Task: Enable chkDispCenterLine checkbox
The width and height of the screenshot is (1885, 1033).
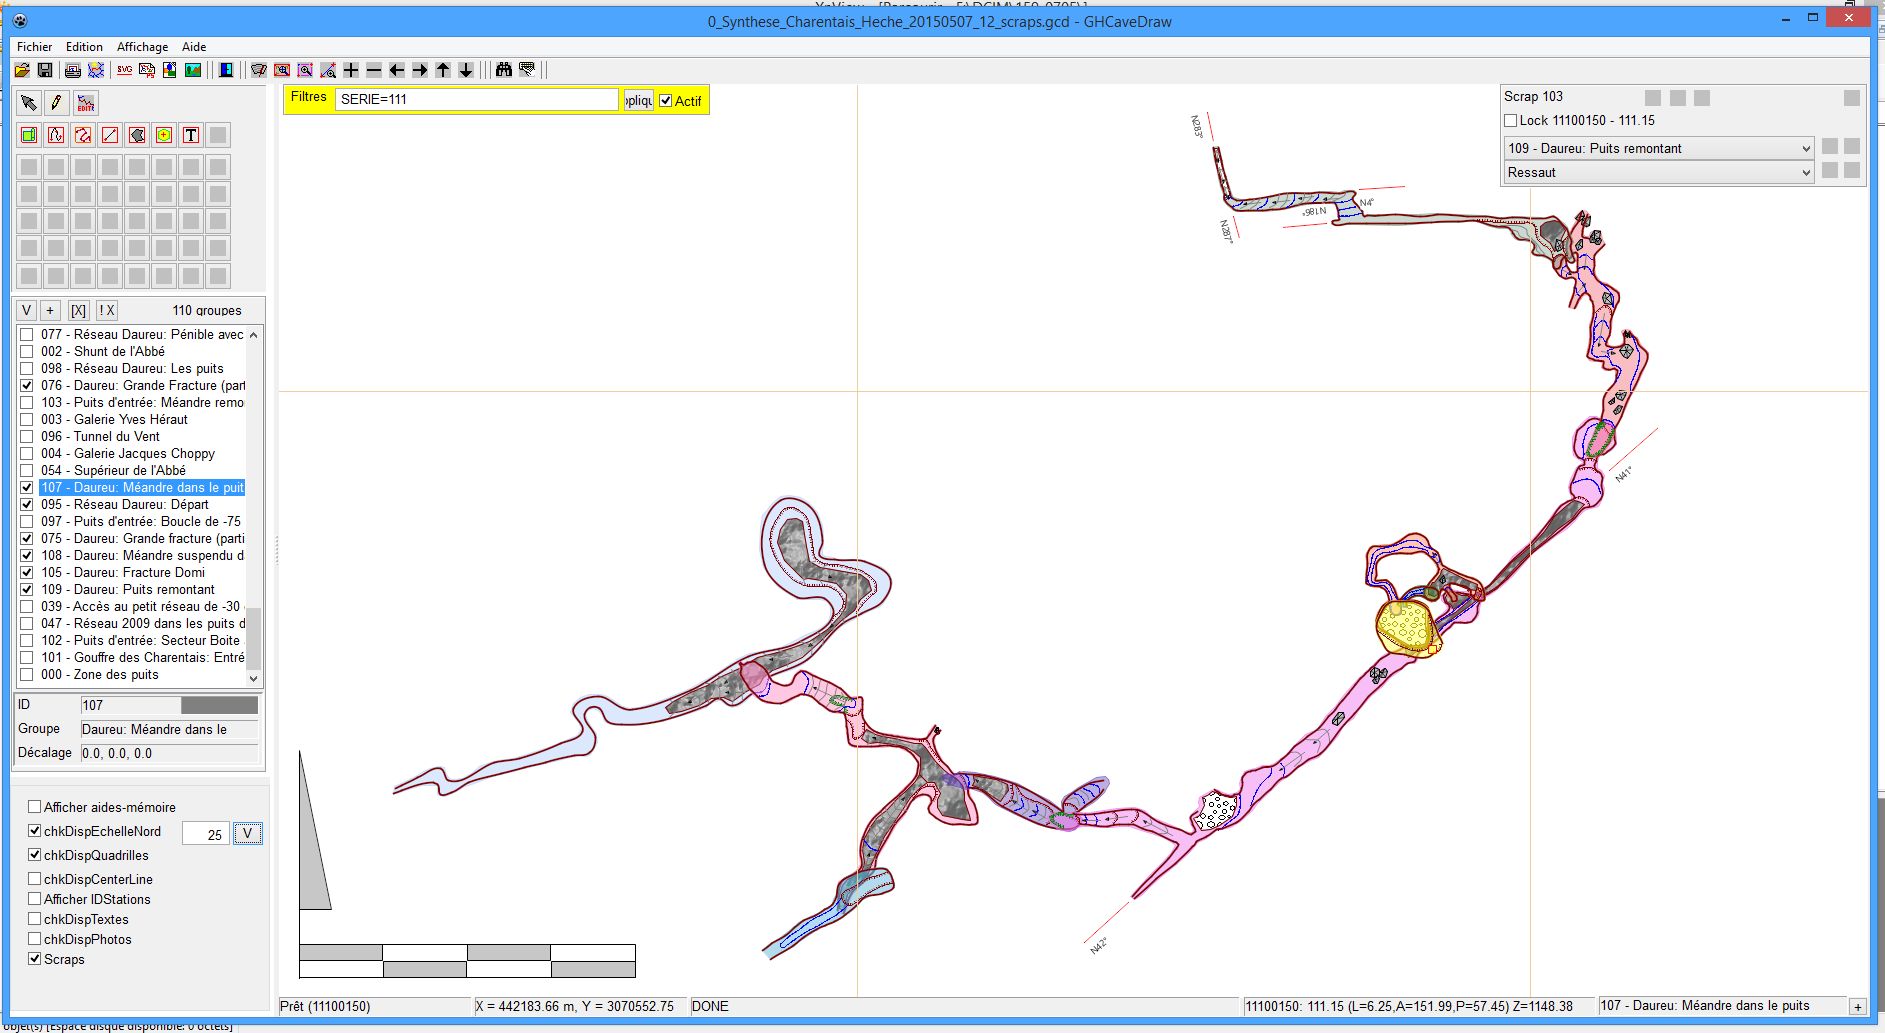Action: click(x=35, y=879)
